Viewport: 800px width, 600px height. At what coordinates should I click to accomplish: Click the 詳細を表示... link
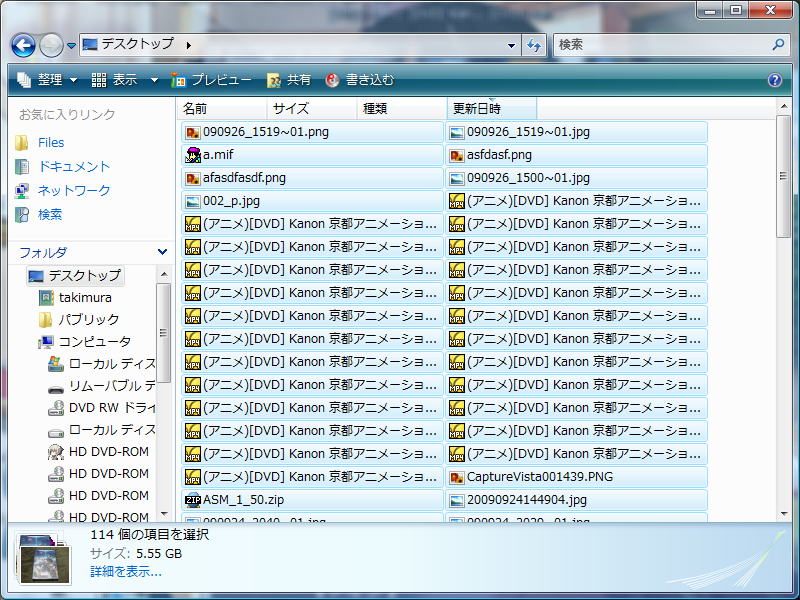(x=126, y=572)
